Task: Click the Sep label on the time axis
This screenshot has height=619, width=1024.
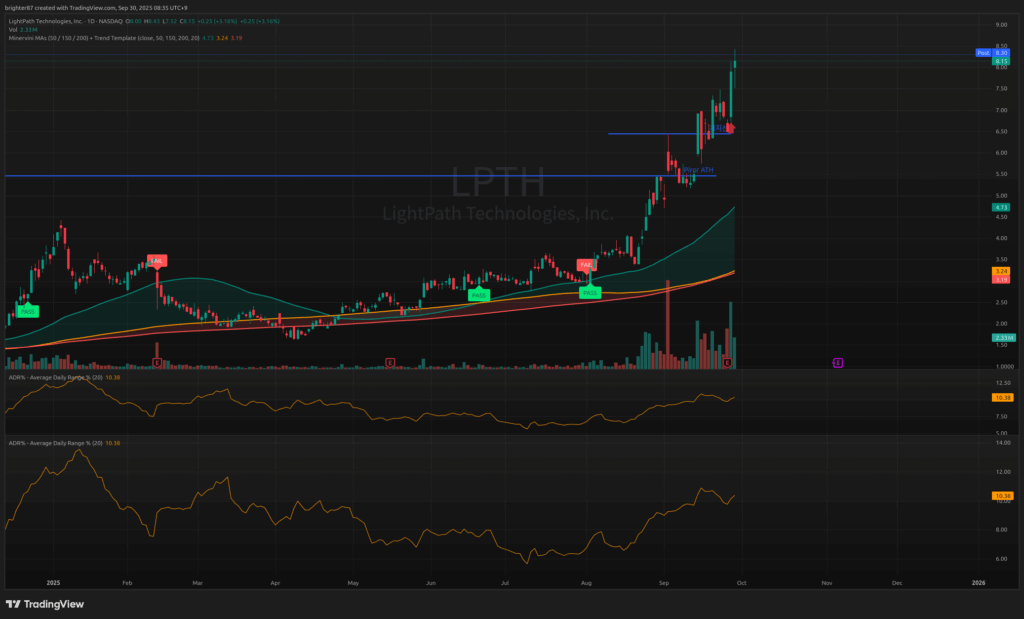Action: pyautogui.click(x=664, y=582)
